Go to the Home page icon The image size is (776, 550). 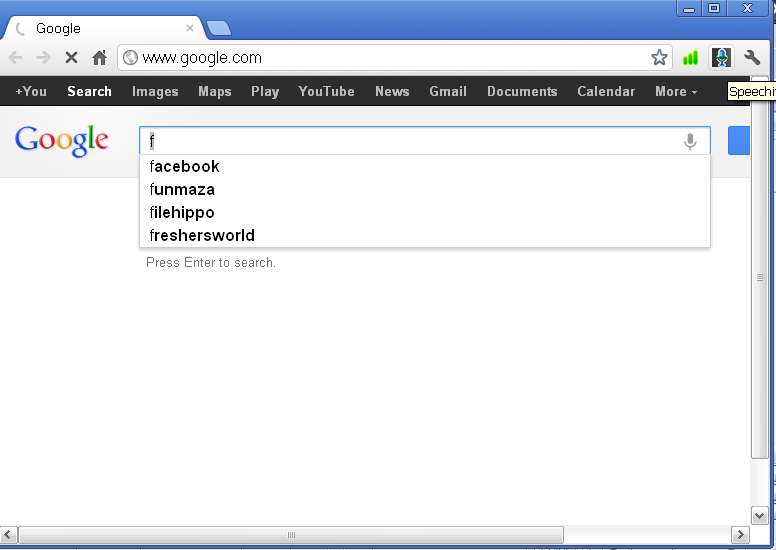(99, 58)
